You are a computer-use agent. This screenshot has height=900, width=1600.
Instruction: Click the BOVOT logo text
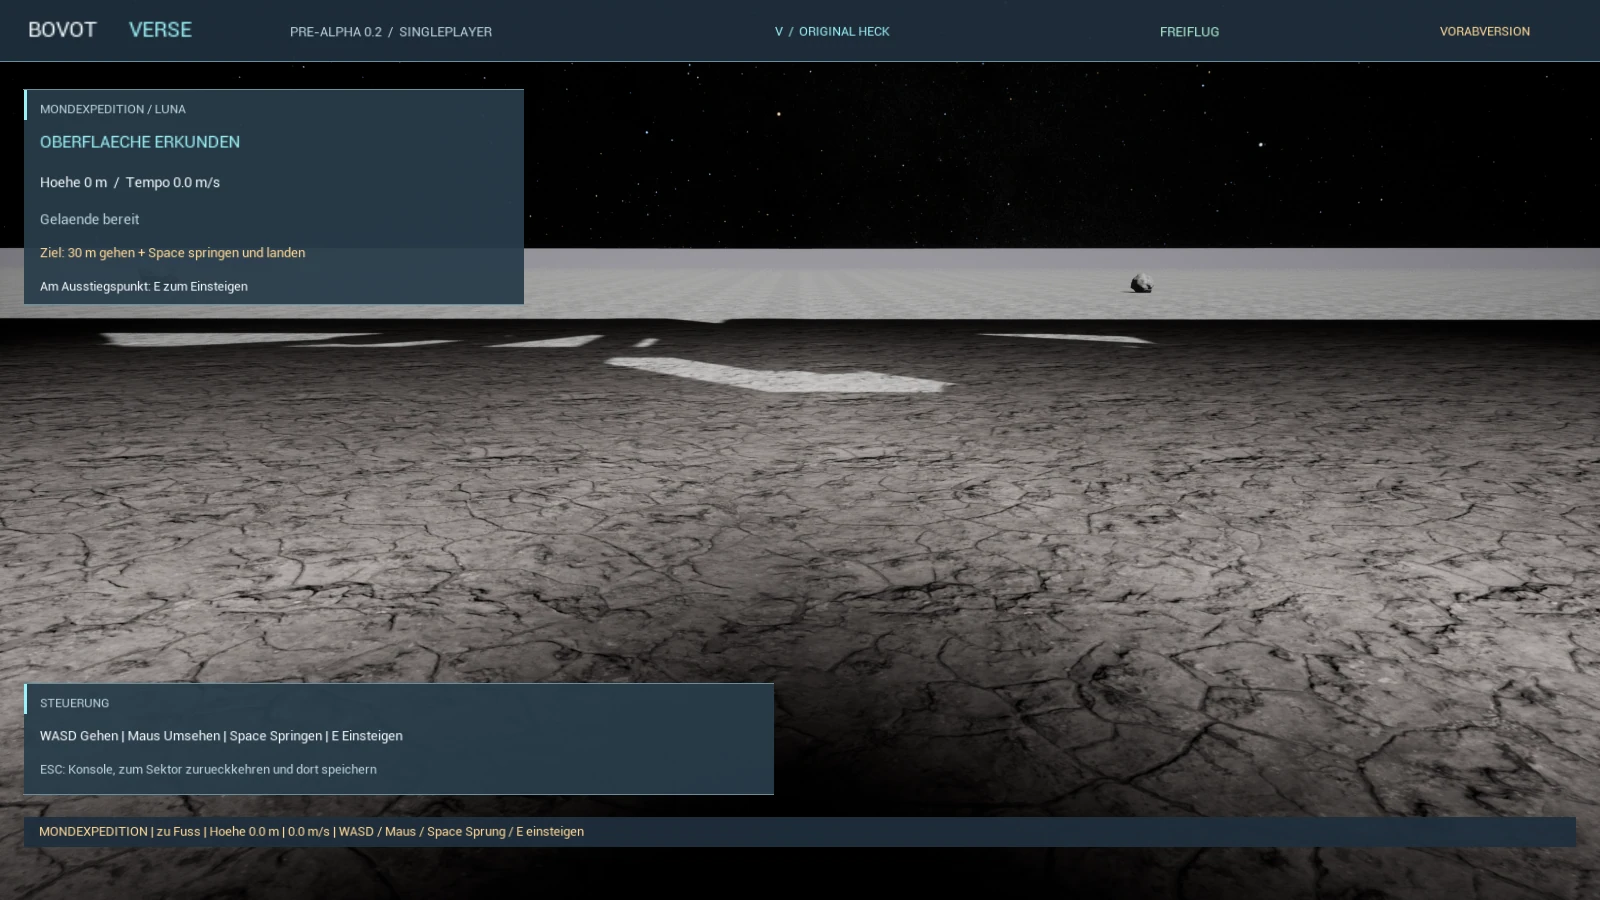62,30
